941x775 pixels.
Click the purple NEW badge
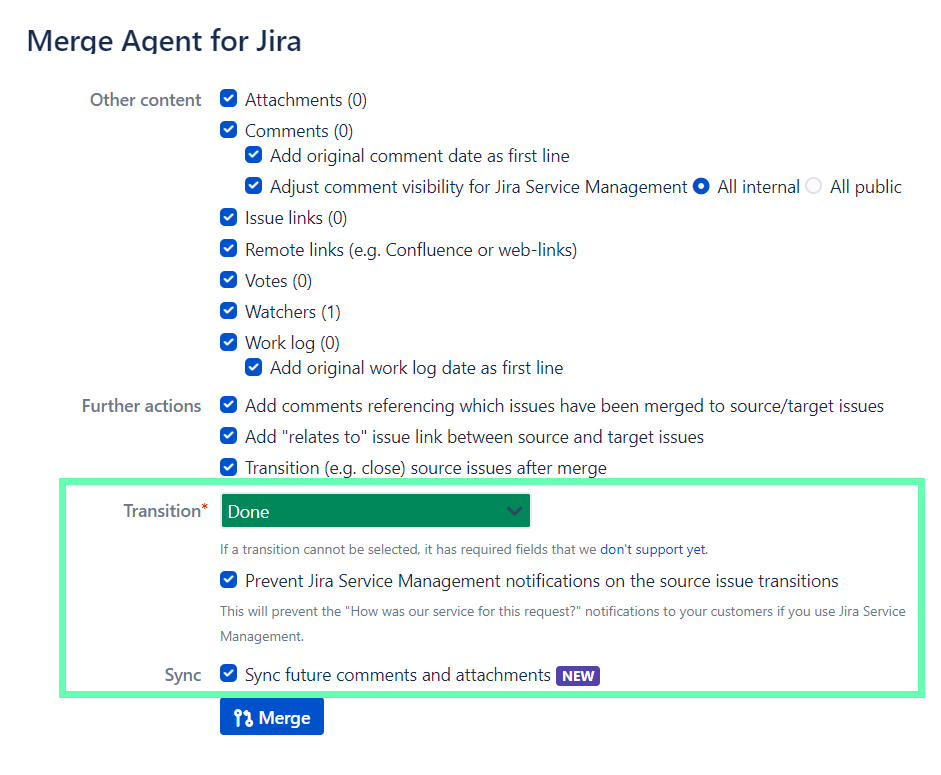577,675
